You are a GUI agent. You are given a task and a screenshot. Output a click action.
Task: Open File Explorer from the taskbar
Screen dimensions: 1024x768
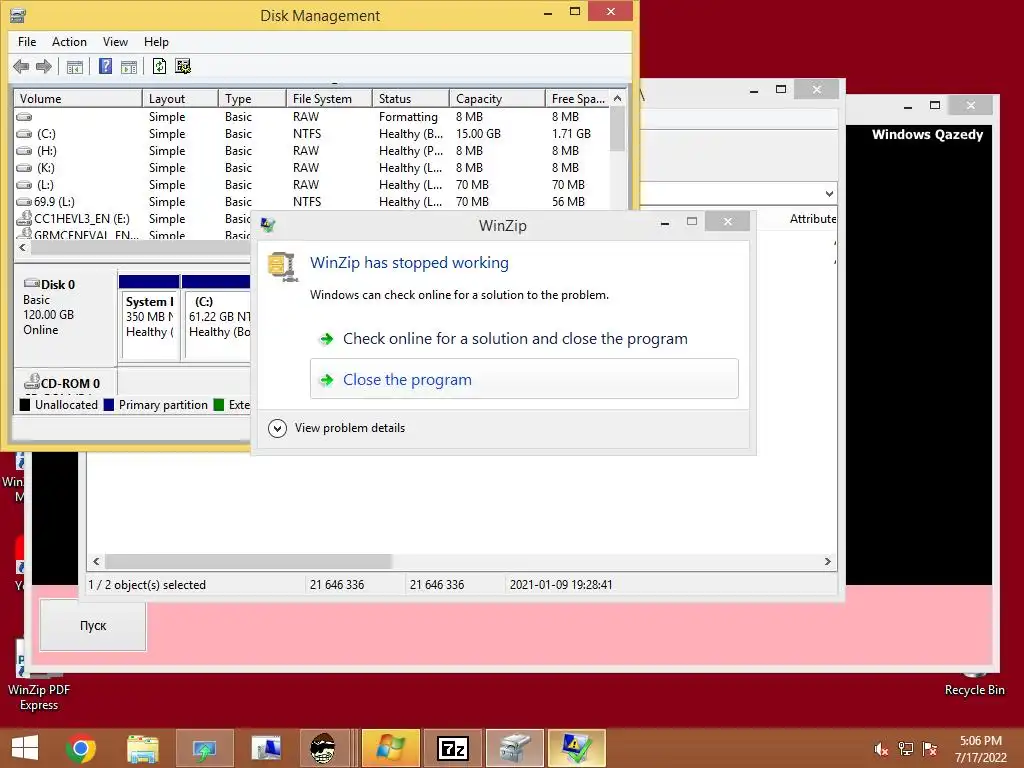click(x=142, y=748)
